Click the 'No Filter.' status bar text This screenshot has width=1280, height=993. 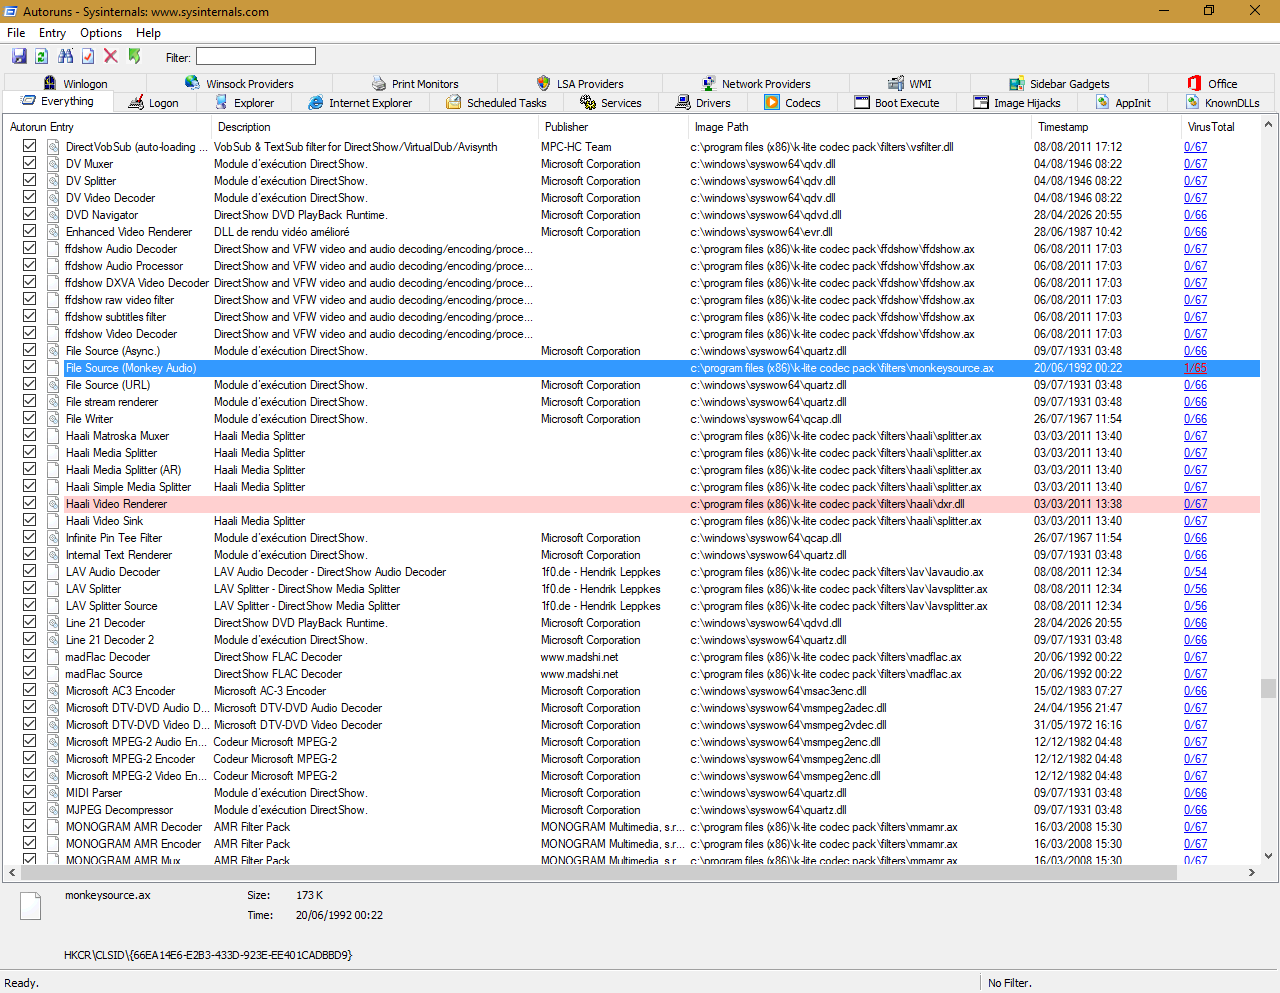(1010, 983)
